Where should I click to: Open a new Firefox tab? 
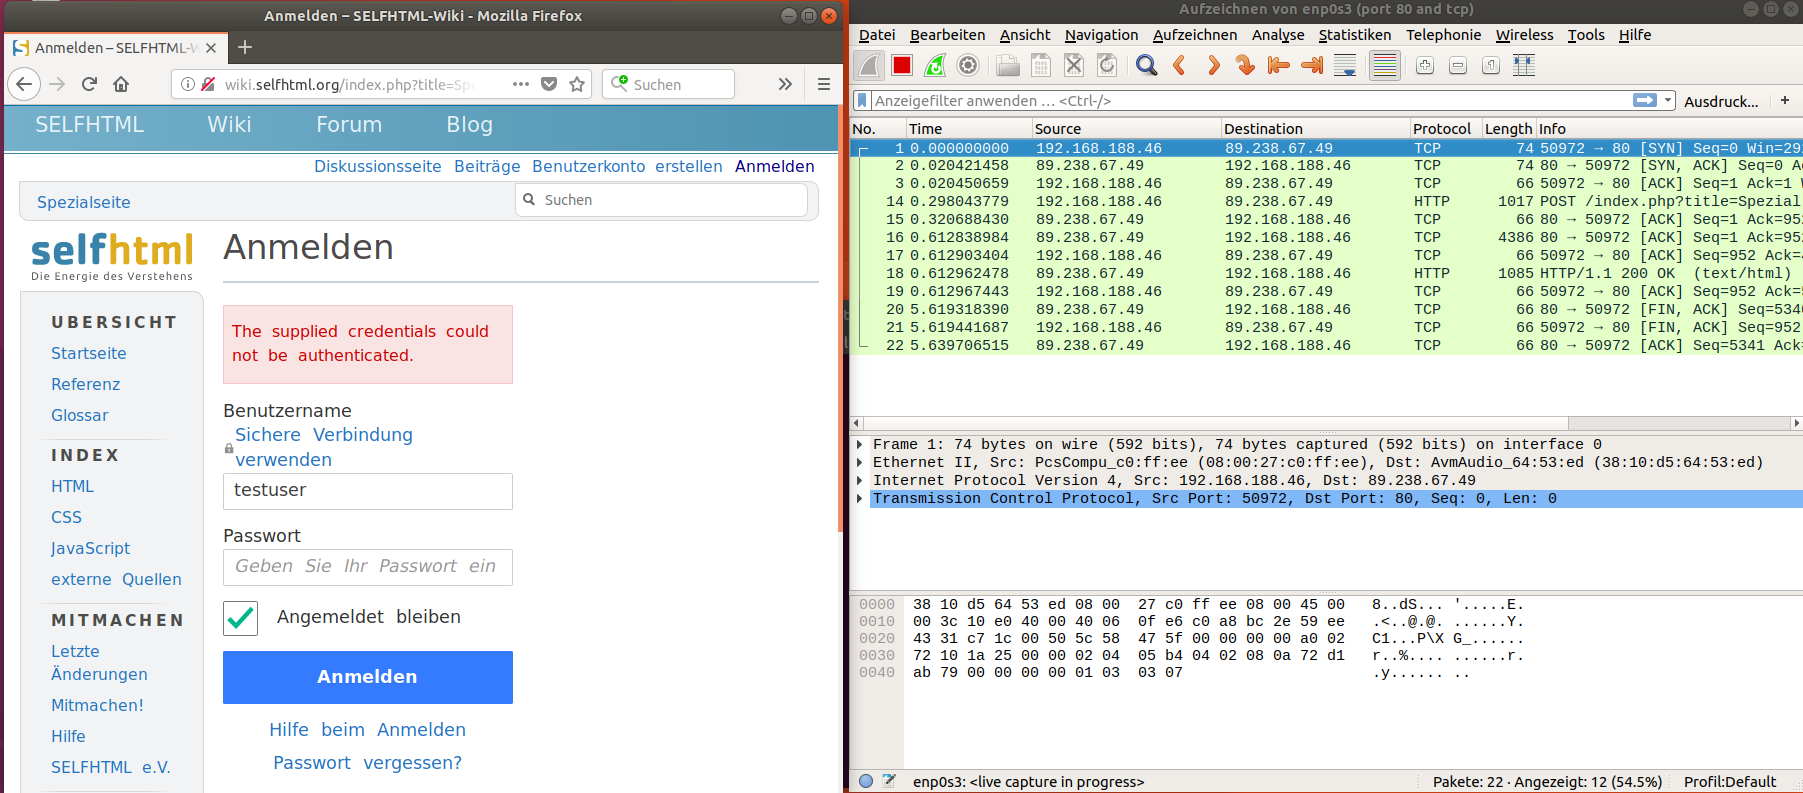(245, 47)
